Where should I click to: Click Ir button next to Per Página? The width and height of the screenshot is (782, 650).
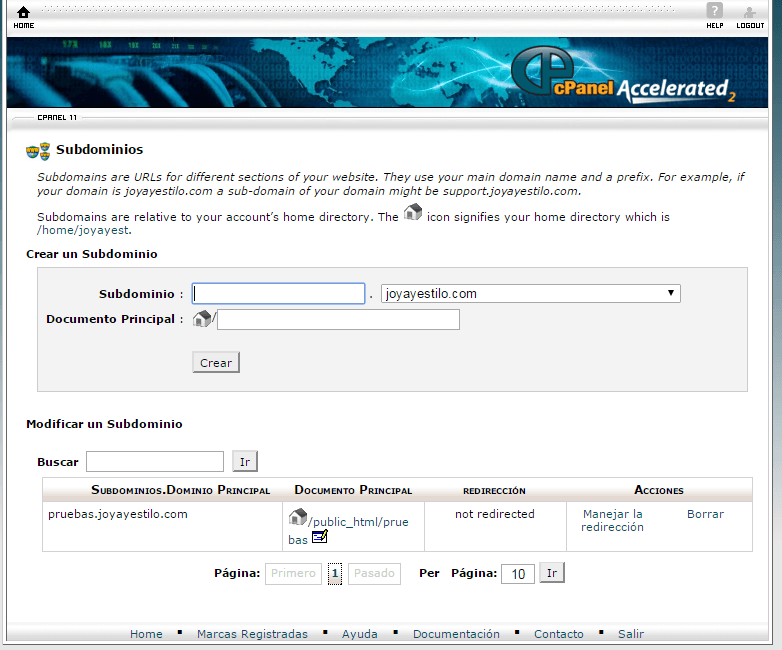point(552,573)
